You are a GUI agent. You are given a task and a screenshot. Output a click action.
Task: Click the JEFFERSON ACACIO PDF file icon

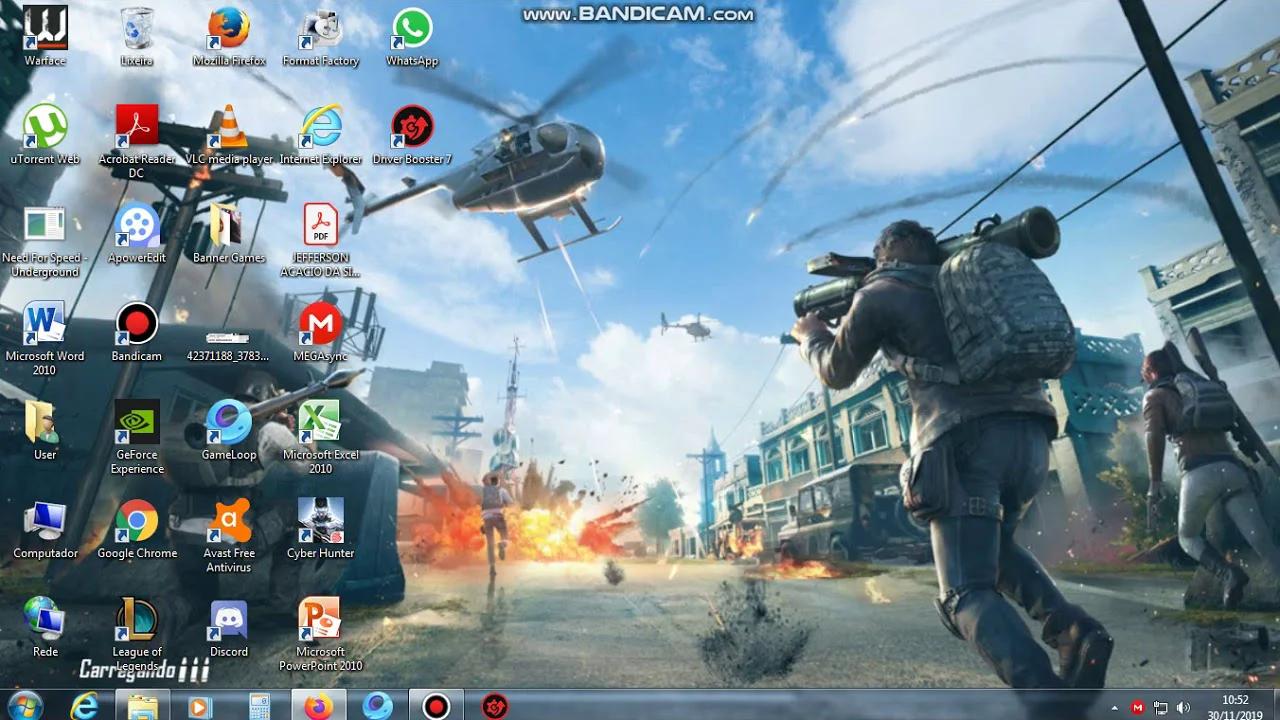[321, 226]
